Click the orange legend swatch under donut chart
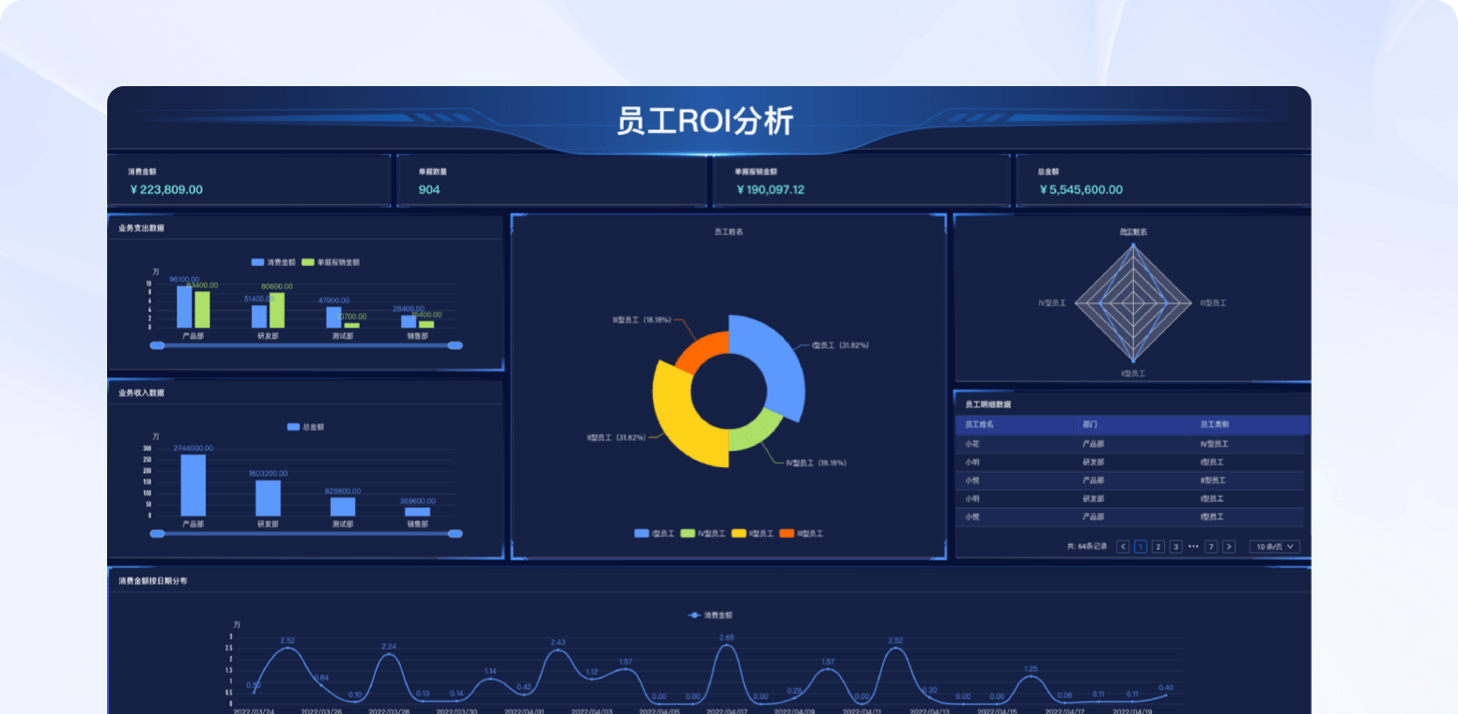This screenshot has height=714, width=1458. tap(787, 534)
